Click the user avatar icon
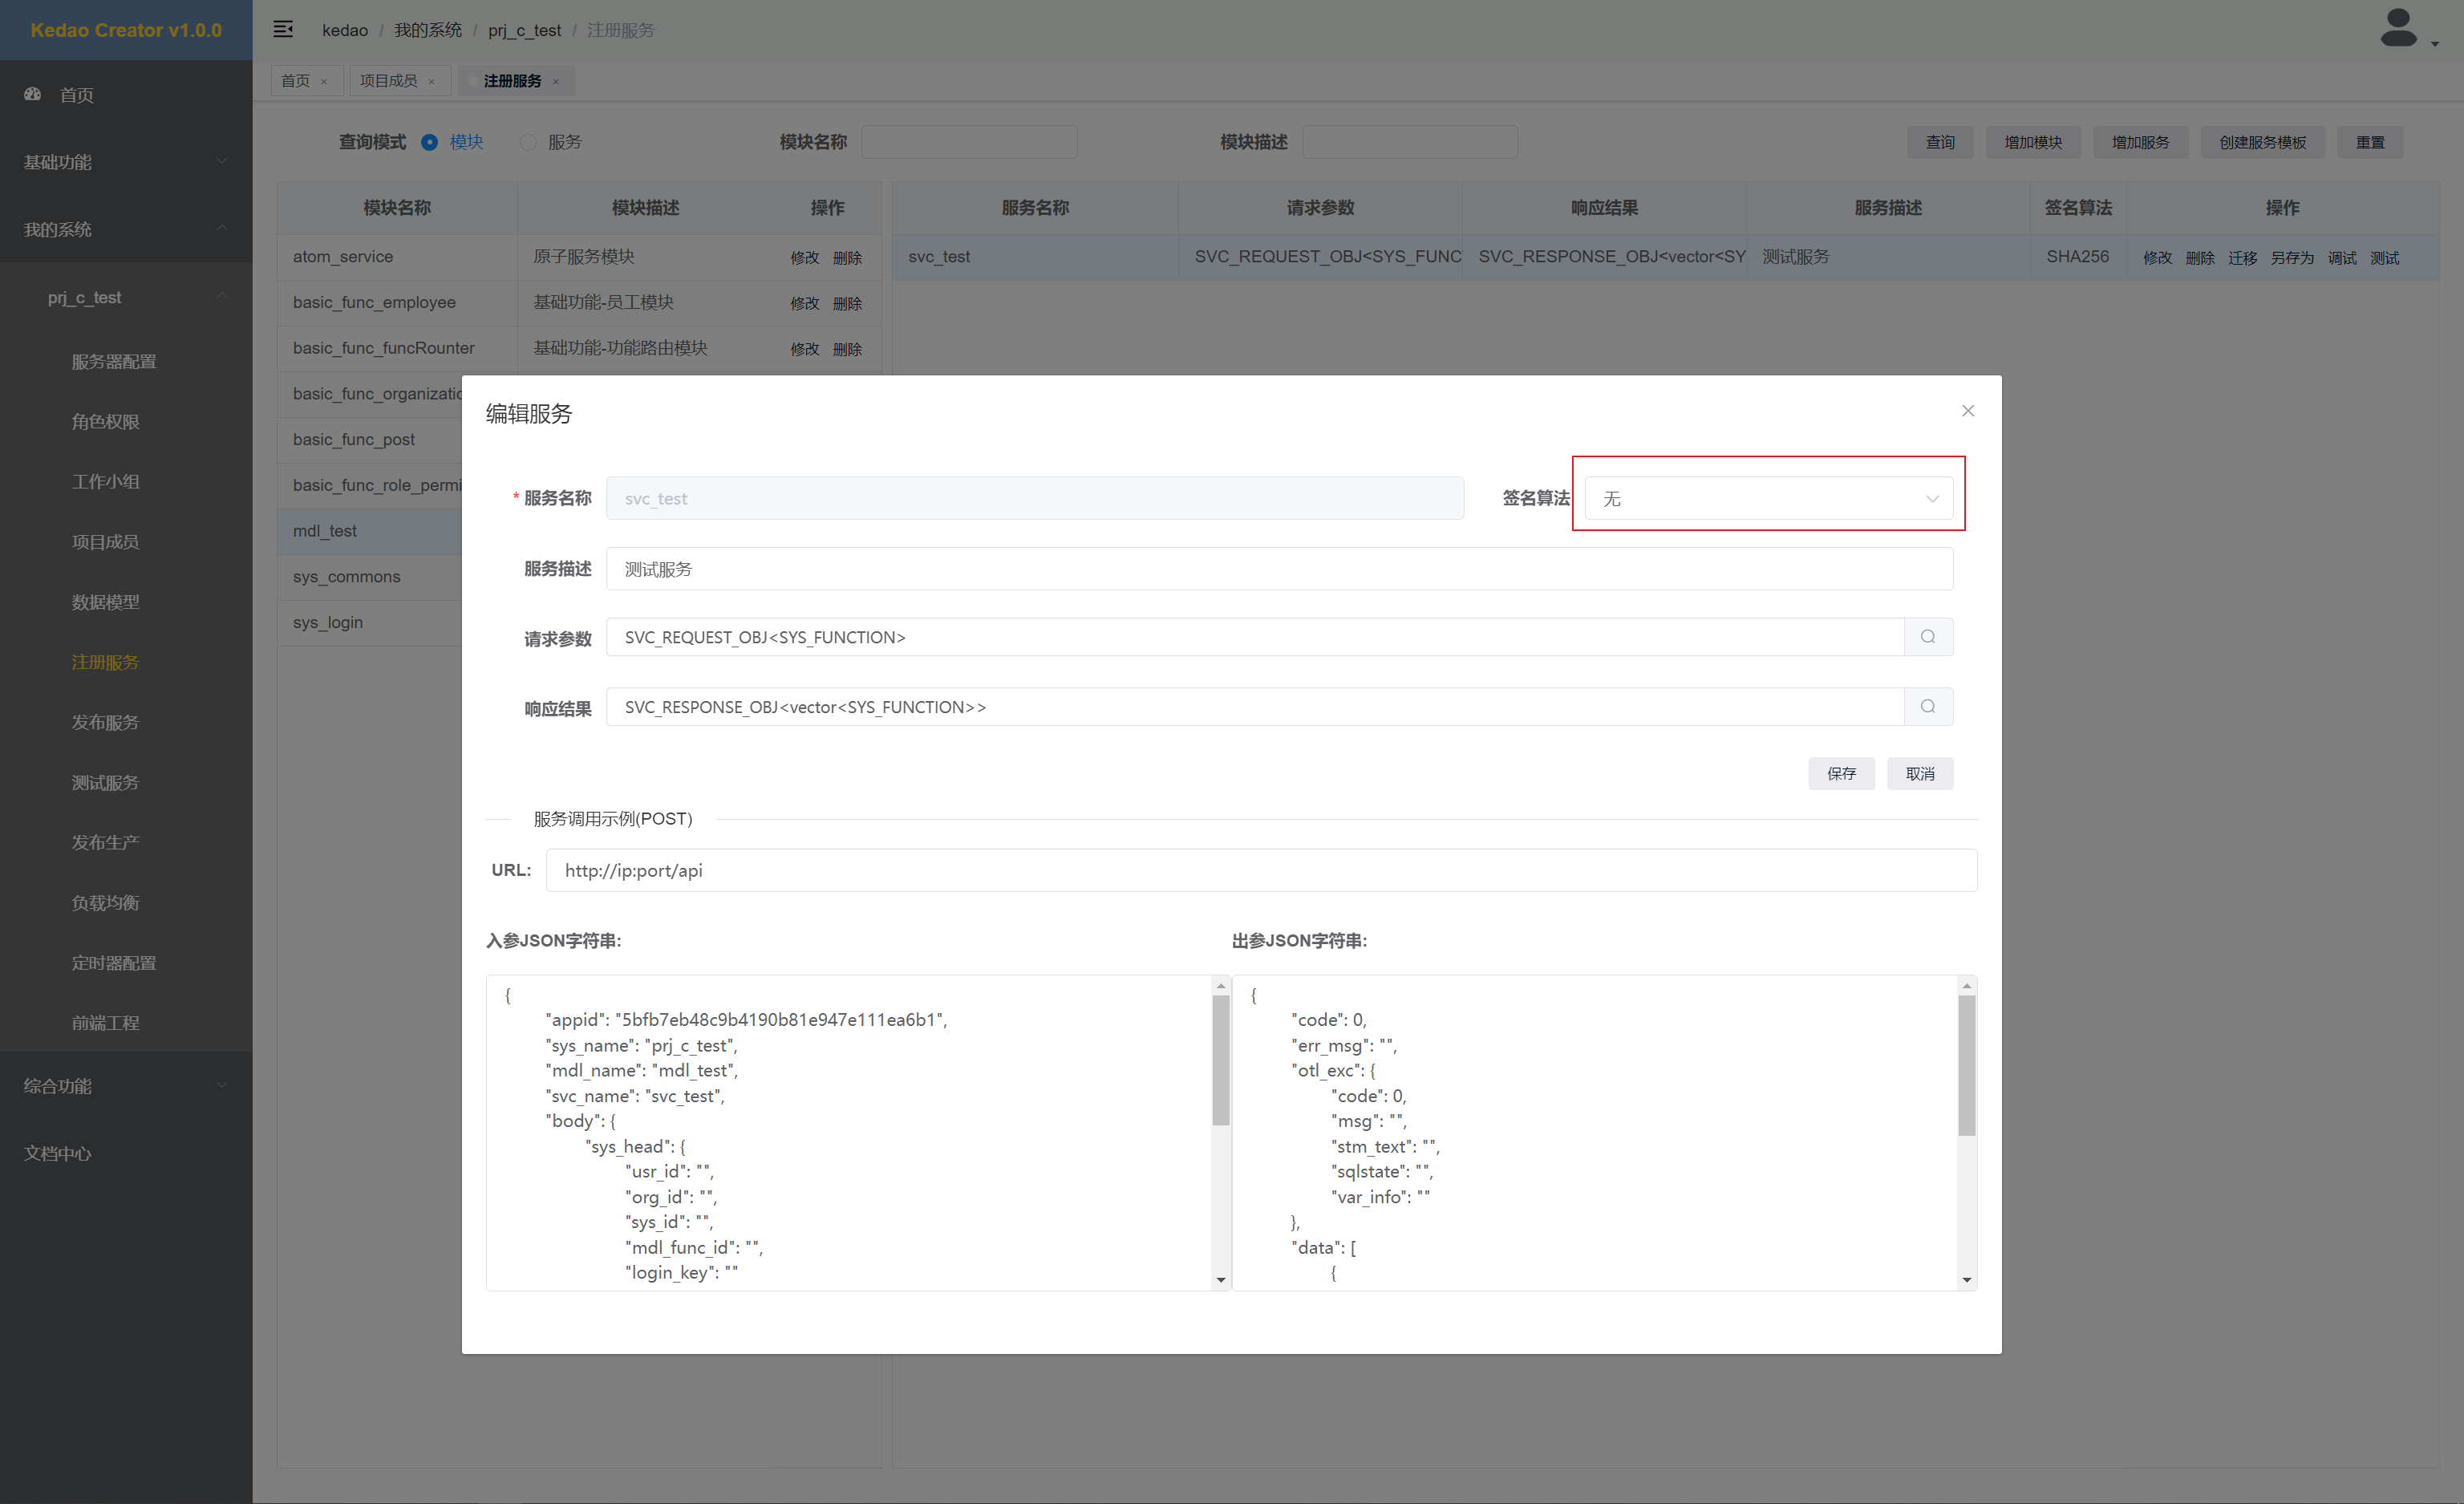 click(2398, 29)
